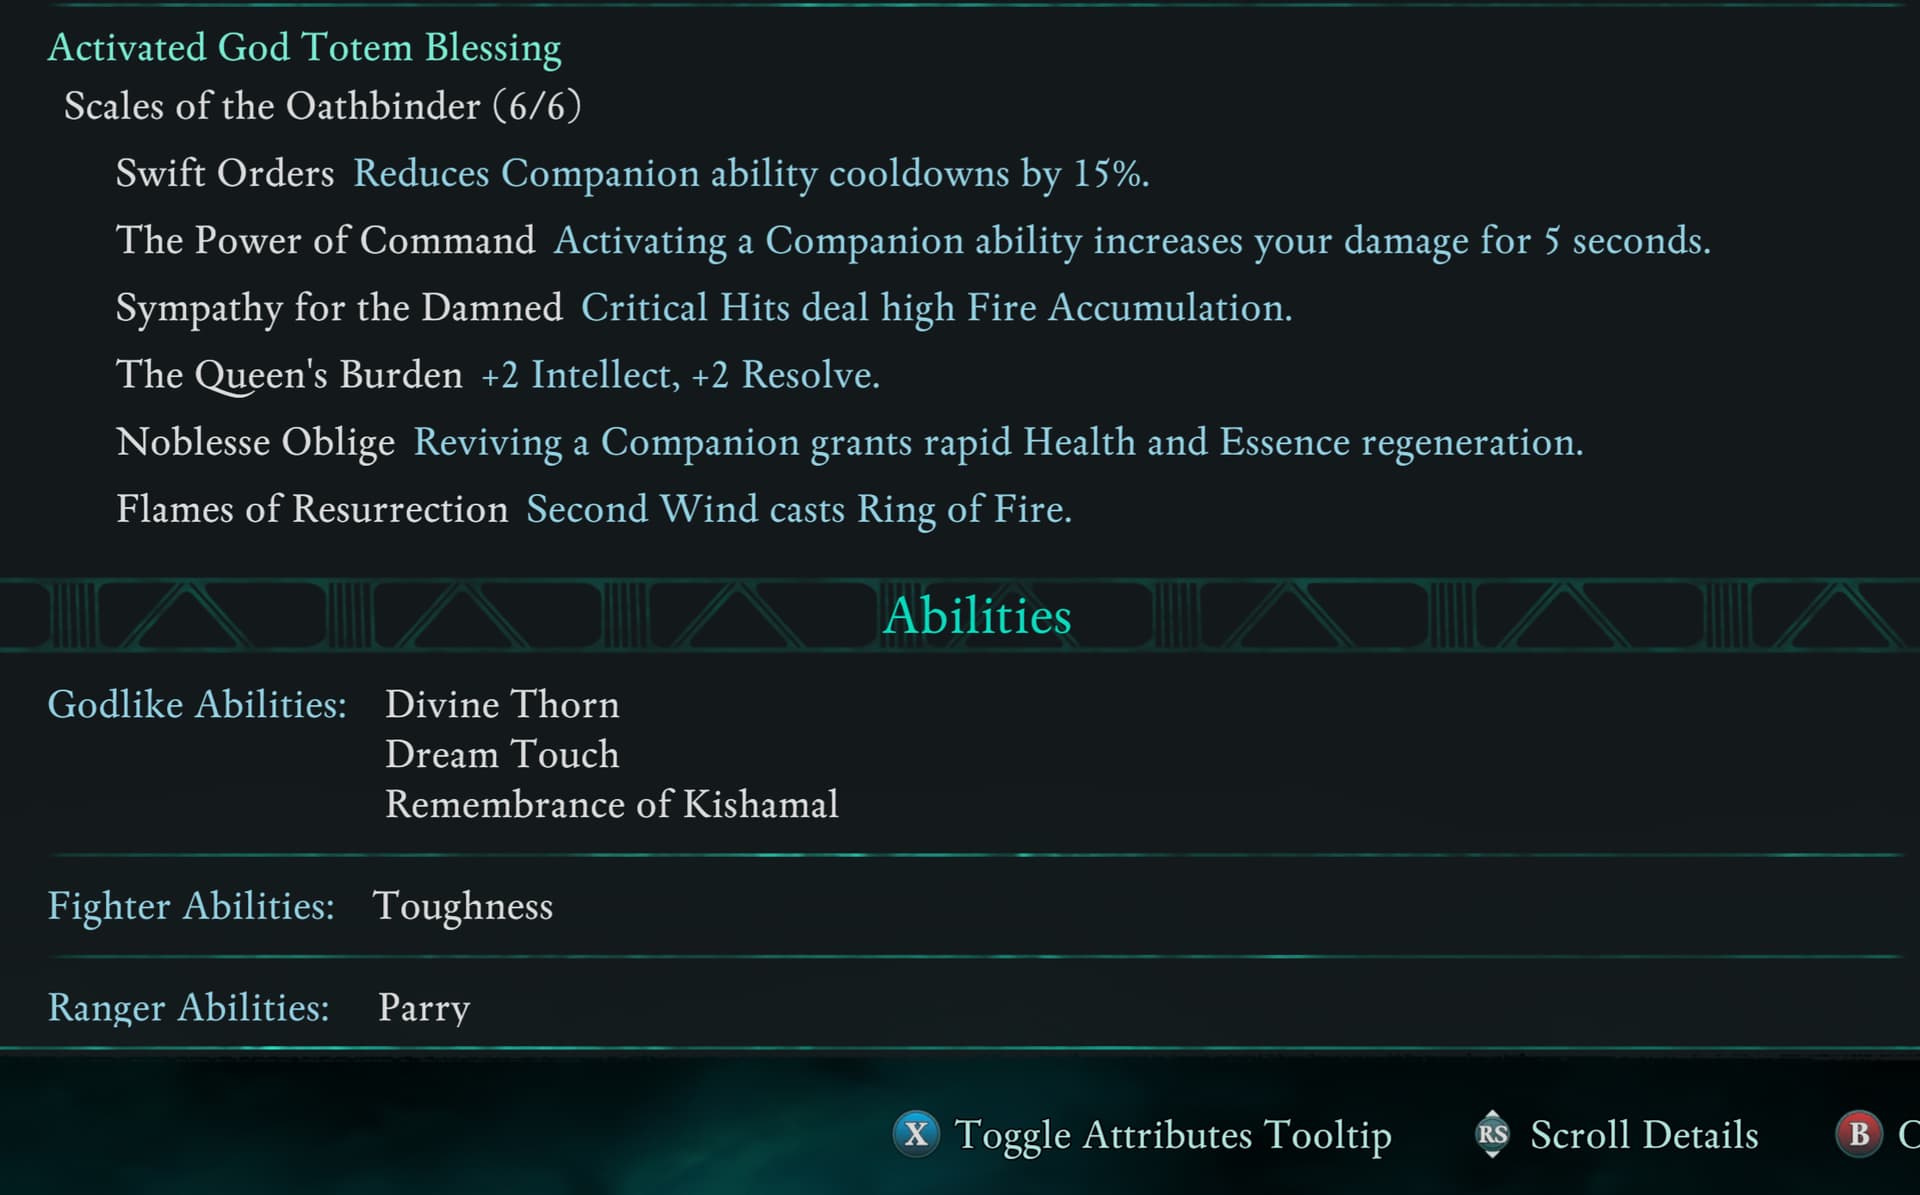Click the Noblesse Oblige blessing

tap(256, 442)
